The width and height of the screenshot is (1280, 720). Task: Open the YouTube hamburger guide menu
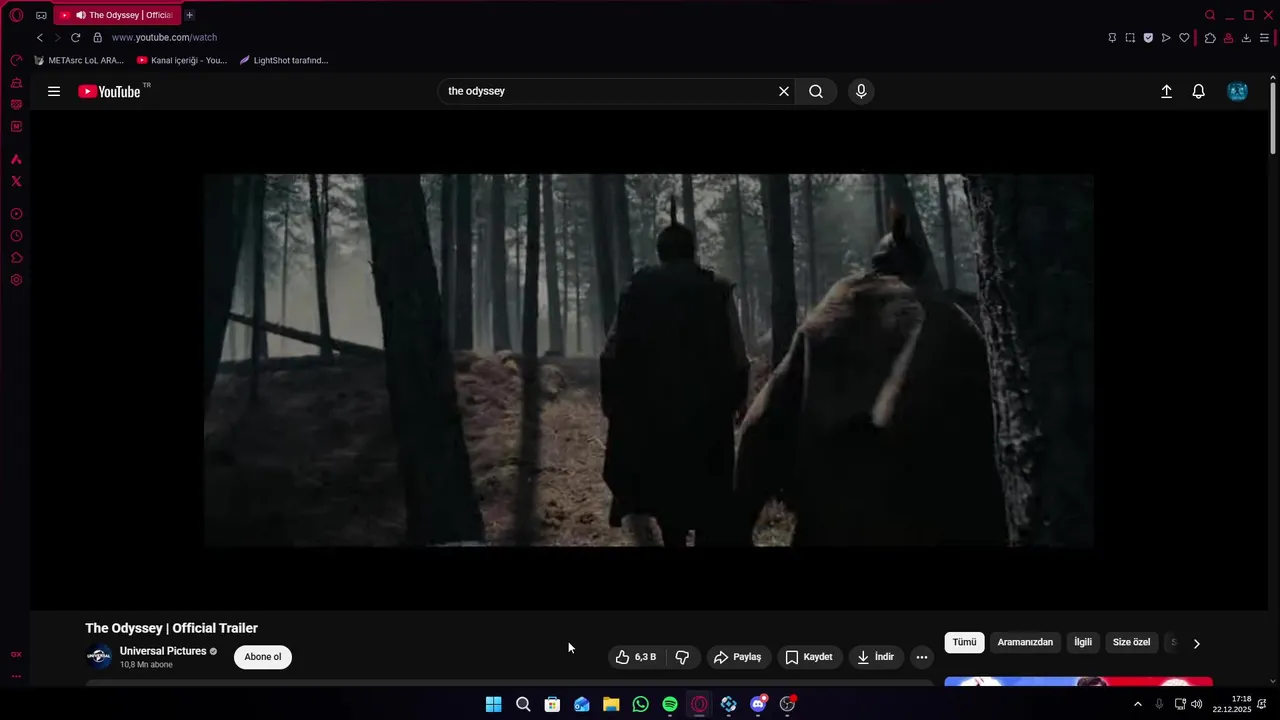coord(54,91)
